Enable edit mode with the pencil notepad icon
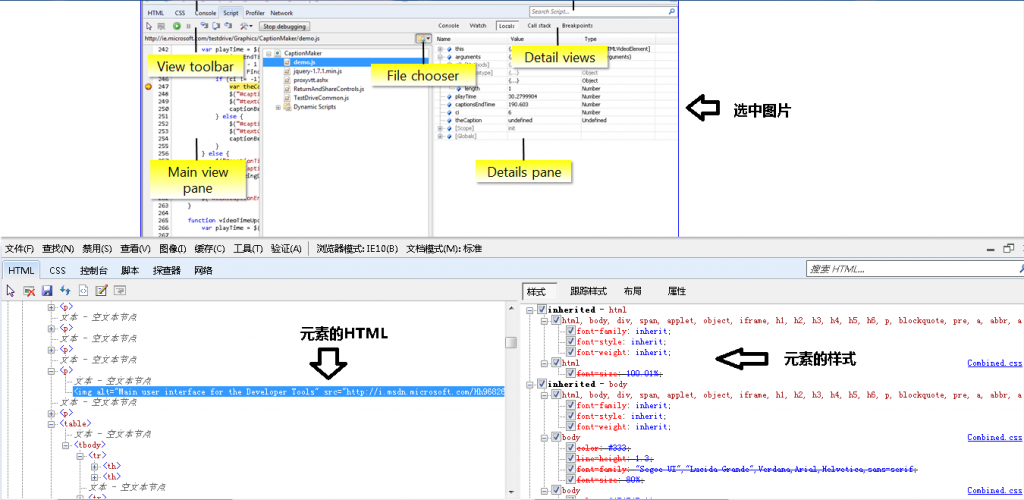Image resolution: width=1024 pixels, height=500 pixels. [x=102, y=290]
